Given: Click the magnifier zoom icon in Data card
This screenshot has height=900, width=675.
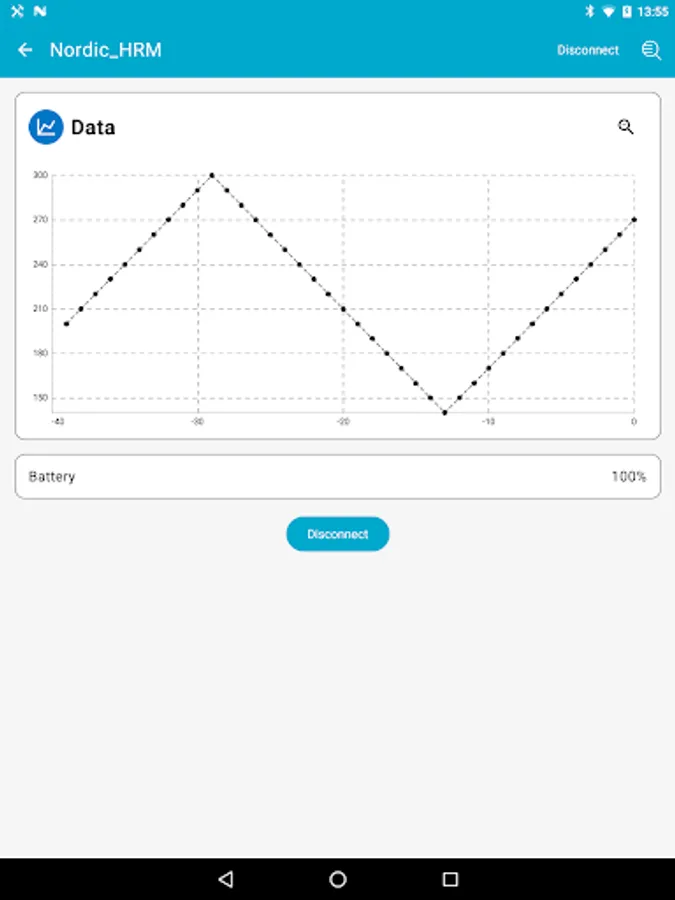Looking at the screenshot, I should (x=626, y=127).
